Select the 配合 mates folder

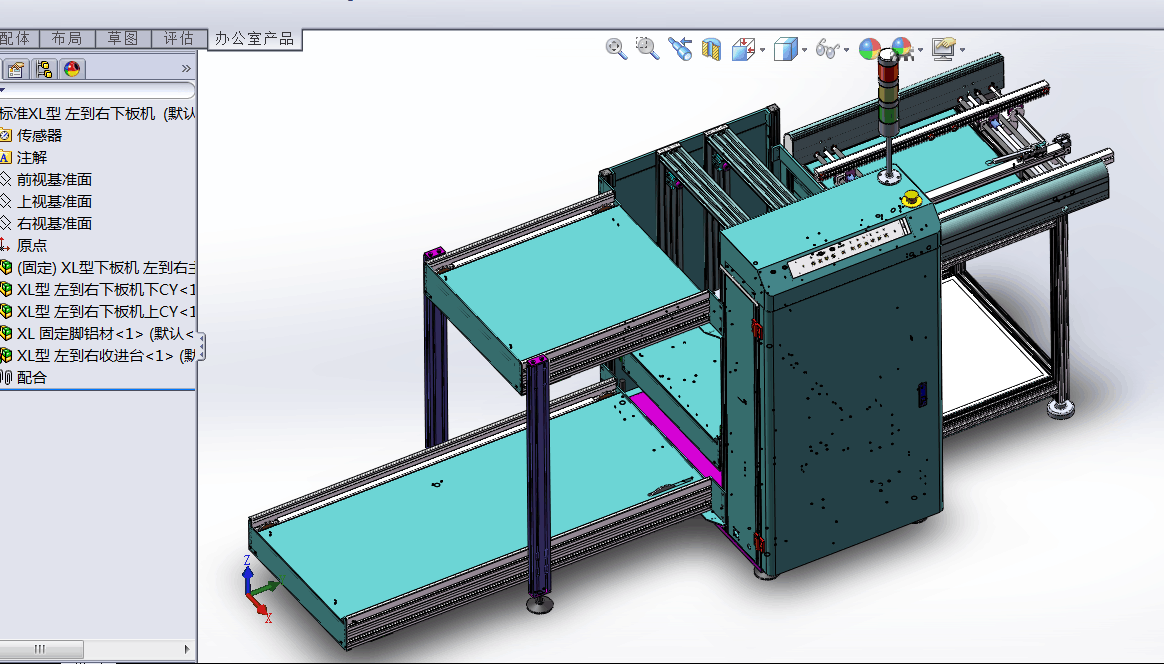click(32, 377)
